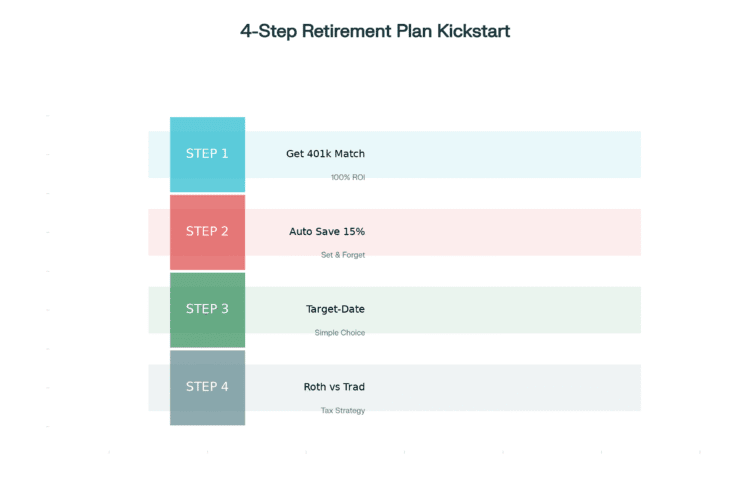This screenshot has height=500, width=750.
Task: Click the 'Target-Date' label
Action: click(x=335, y=309)
